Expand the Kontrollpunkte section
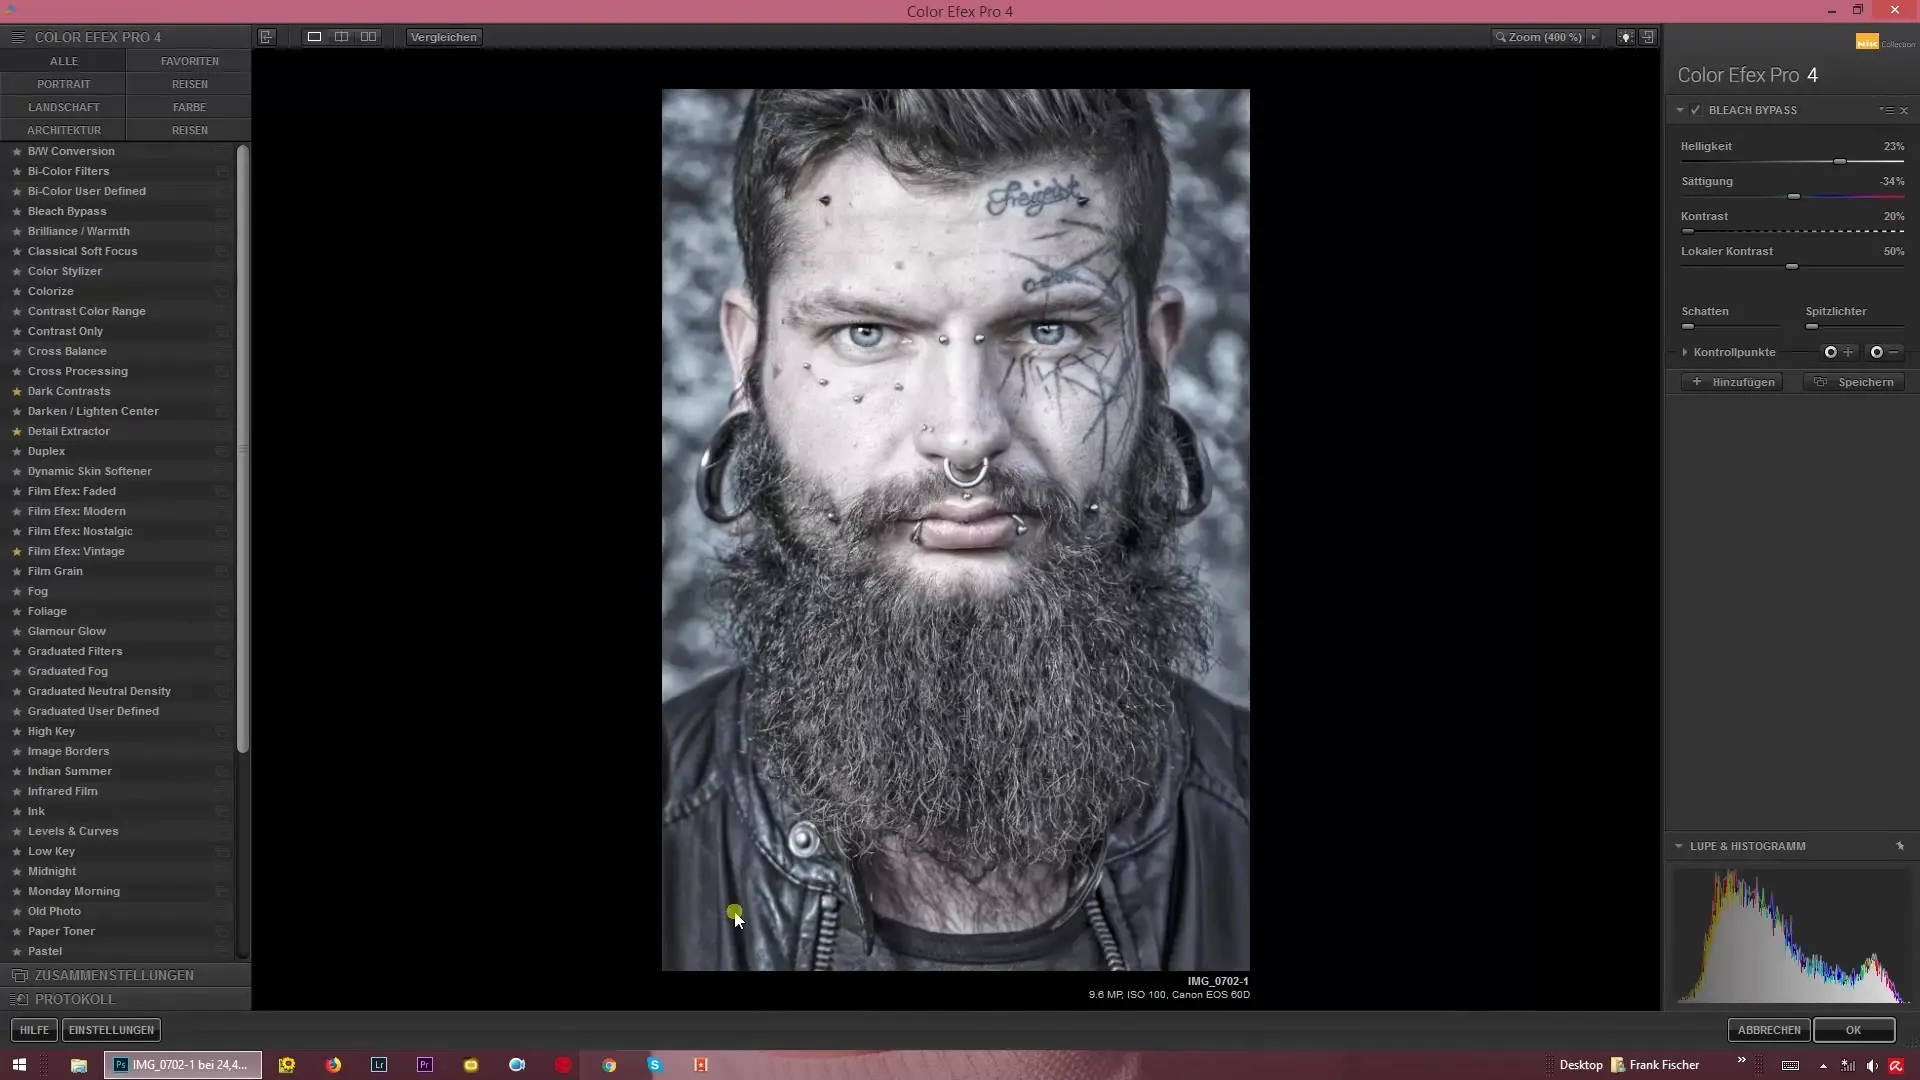This screenshot has width=1920, height=1080. click(x=1685, y=352)
